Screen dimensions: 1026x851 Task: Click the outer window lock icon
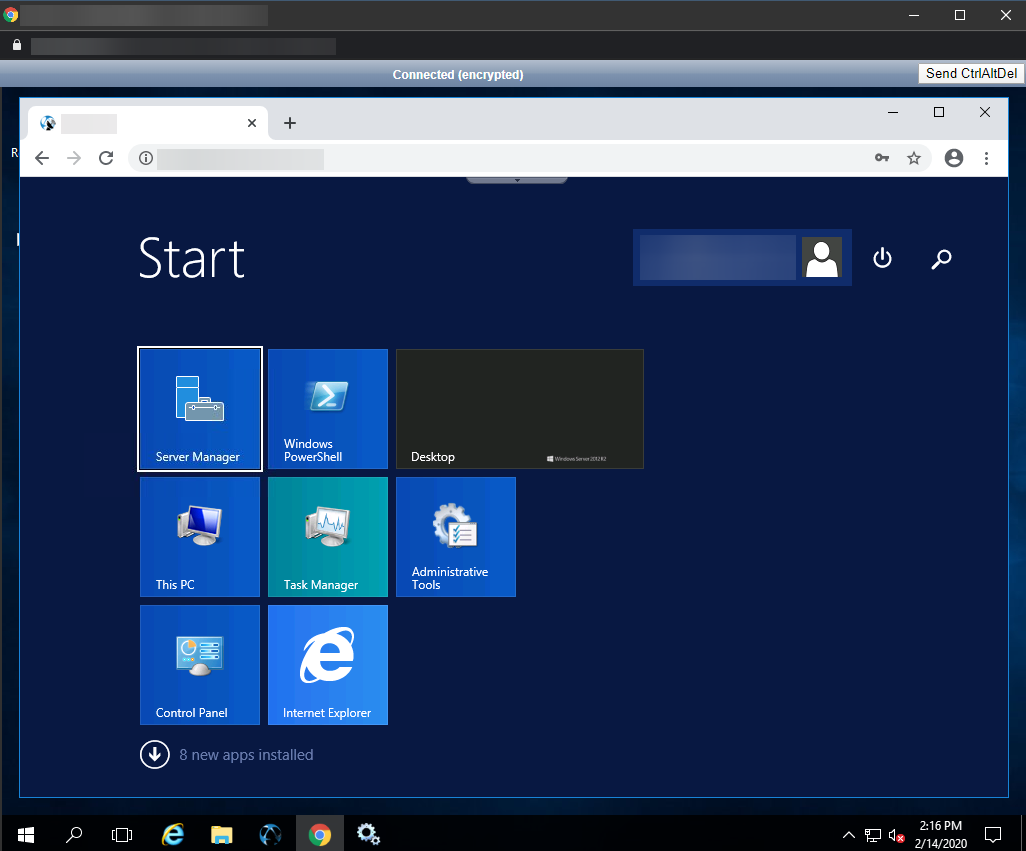coord(17,44)
